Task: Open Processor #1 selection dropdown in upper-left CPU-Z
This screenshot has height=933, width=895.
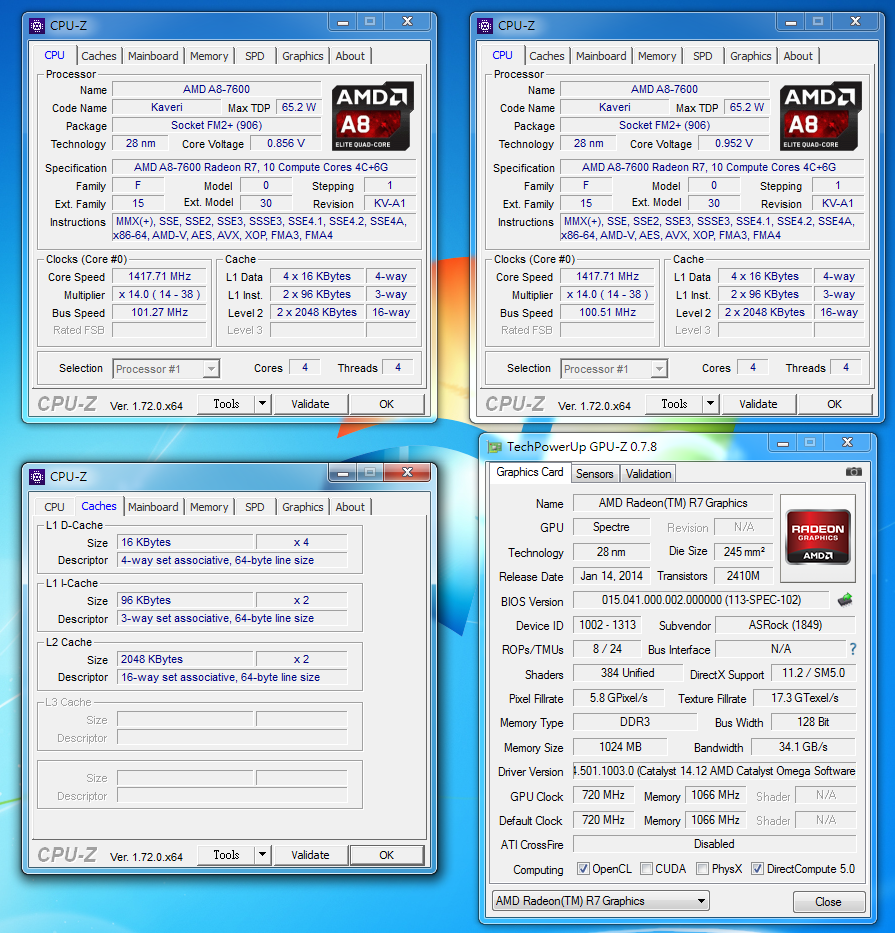Action: (x=166, y=369)
